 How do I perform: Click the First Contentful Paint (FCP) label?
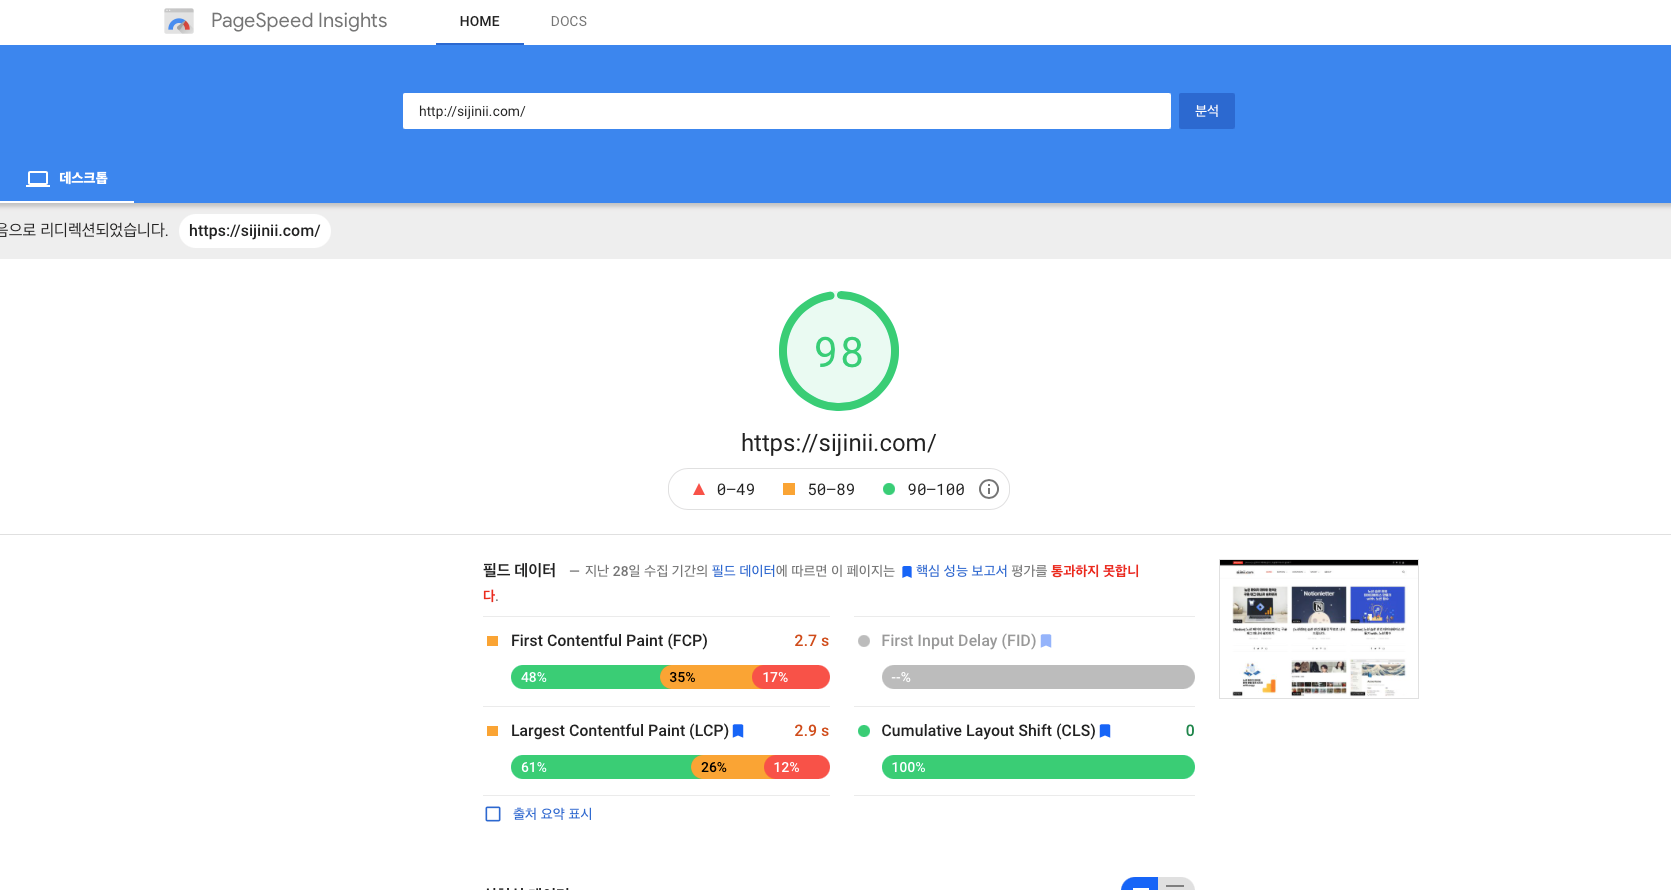pyautogui.click(x=609, y=641)
